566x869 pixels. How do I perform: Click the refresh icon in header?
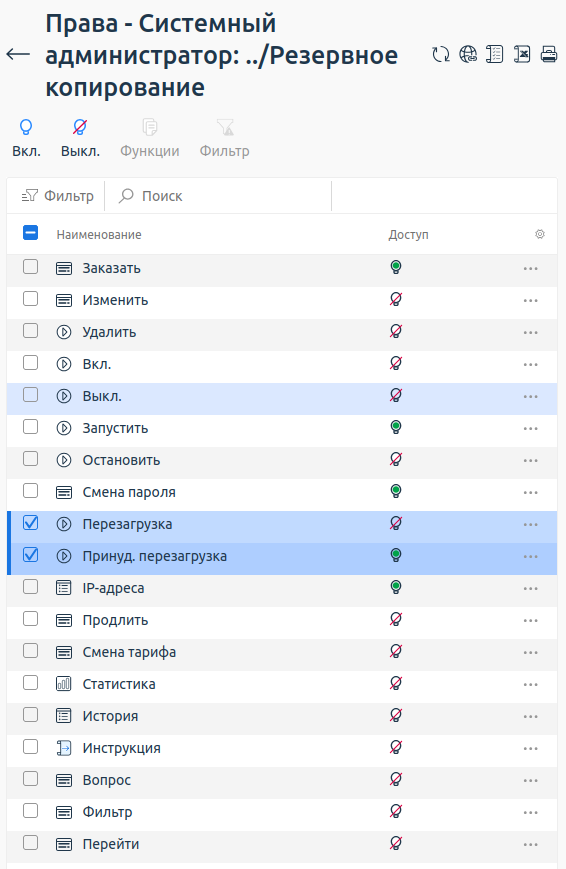(441, 54)
